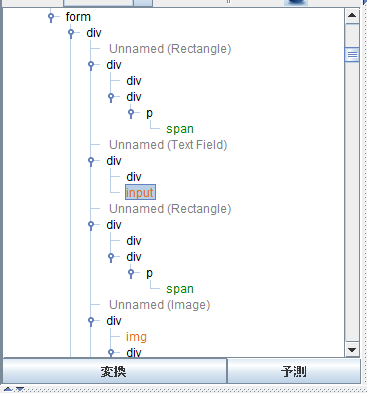
Task: Select the orange img node
Action: click(x=136, y=337)
